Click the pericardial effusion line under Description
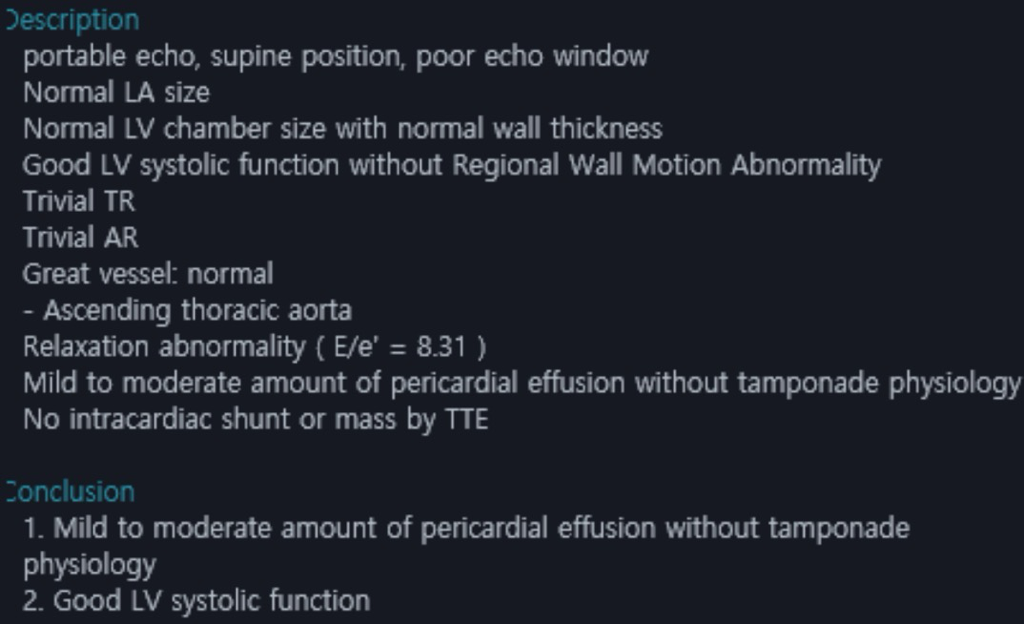This screenshot has width=1024, height=624. click(520, 383)
